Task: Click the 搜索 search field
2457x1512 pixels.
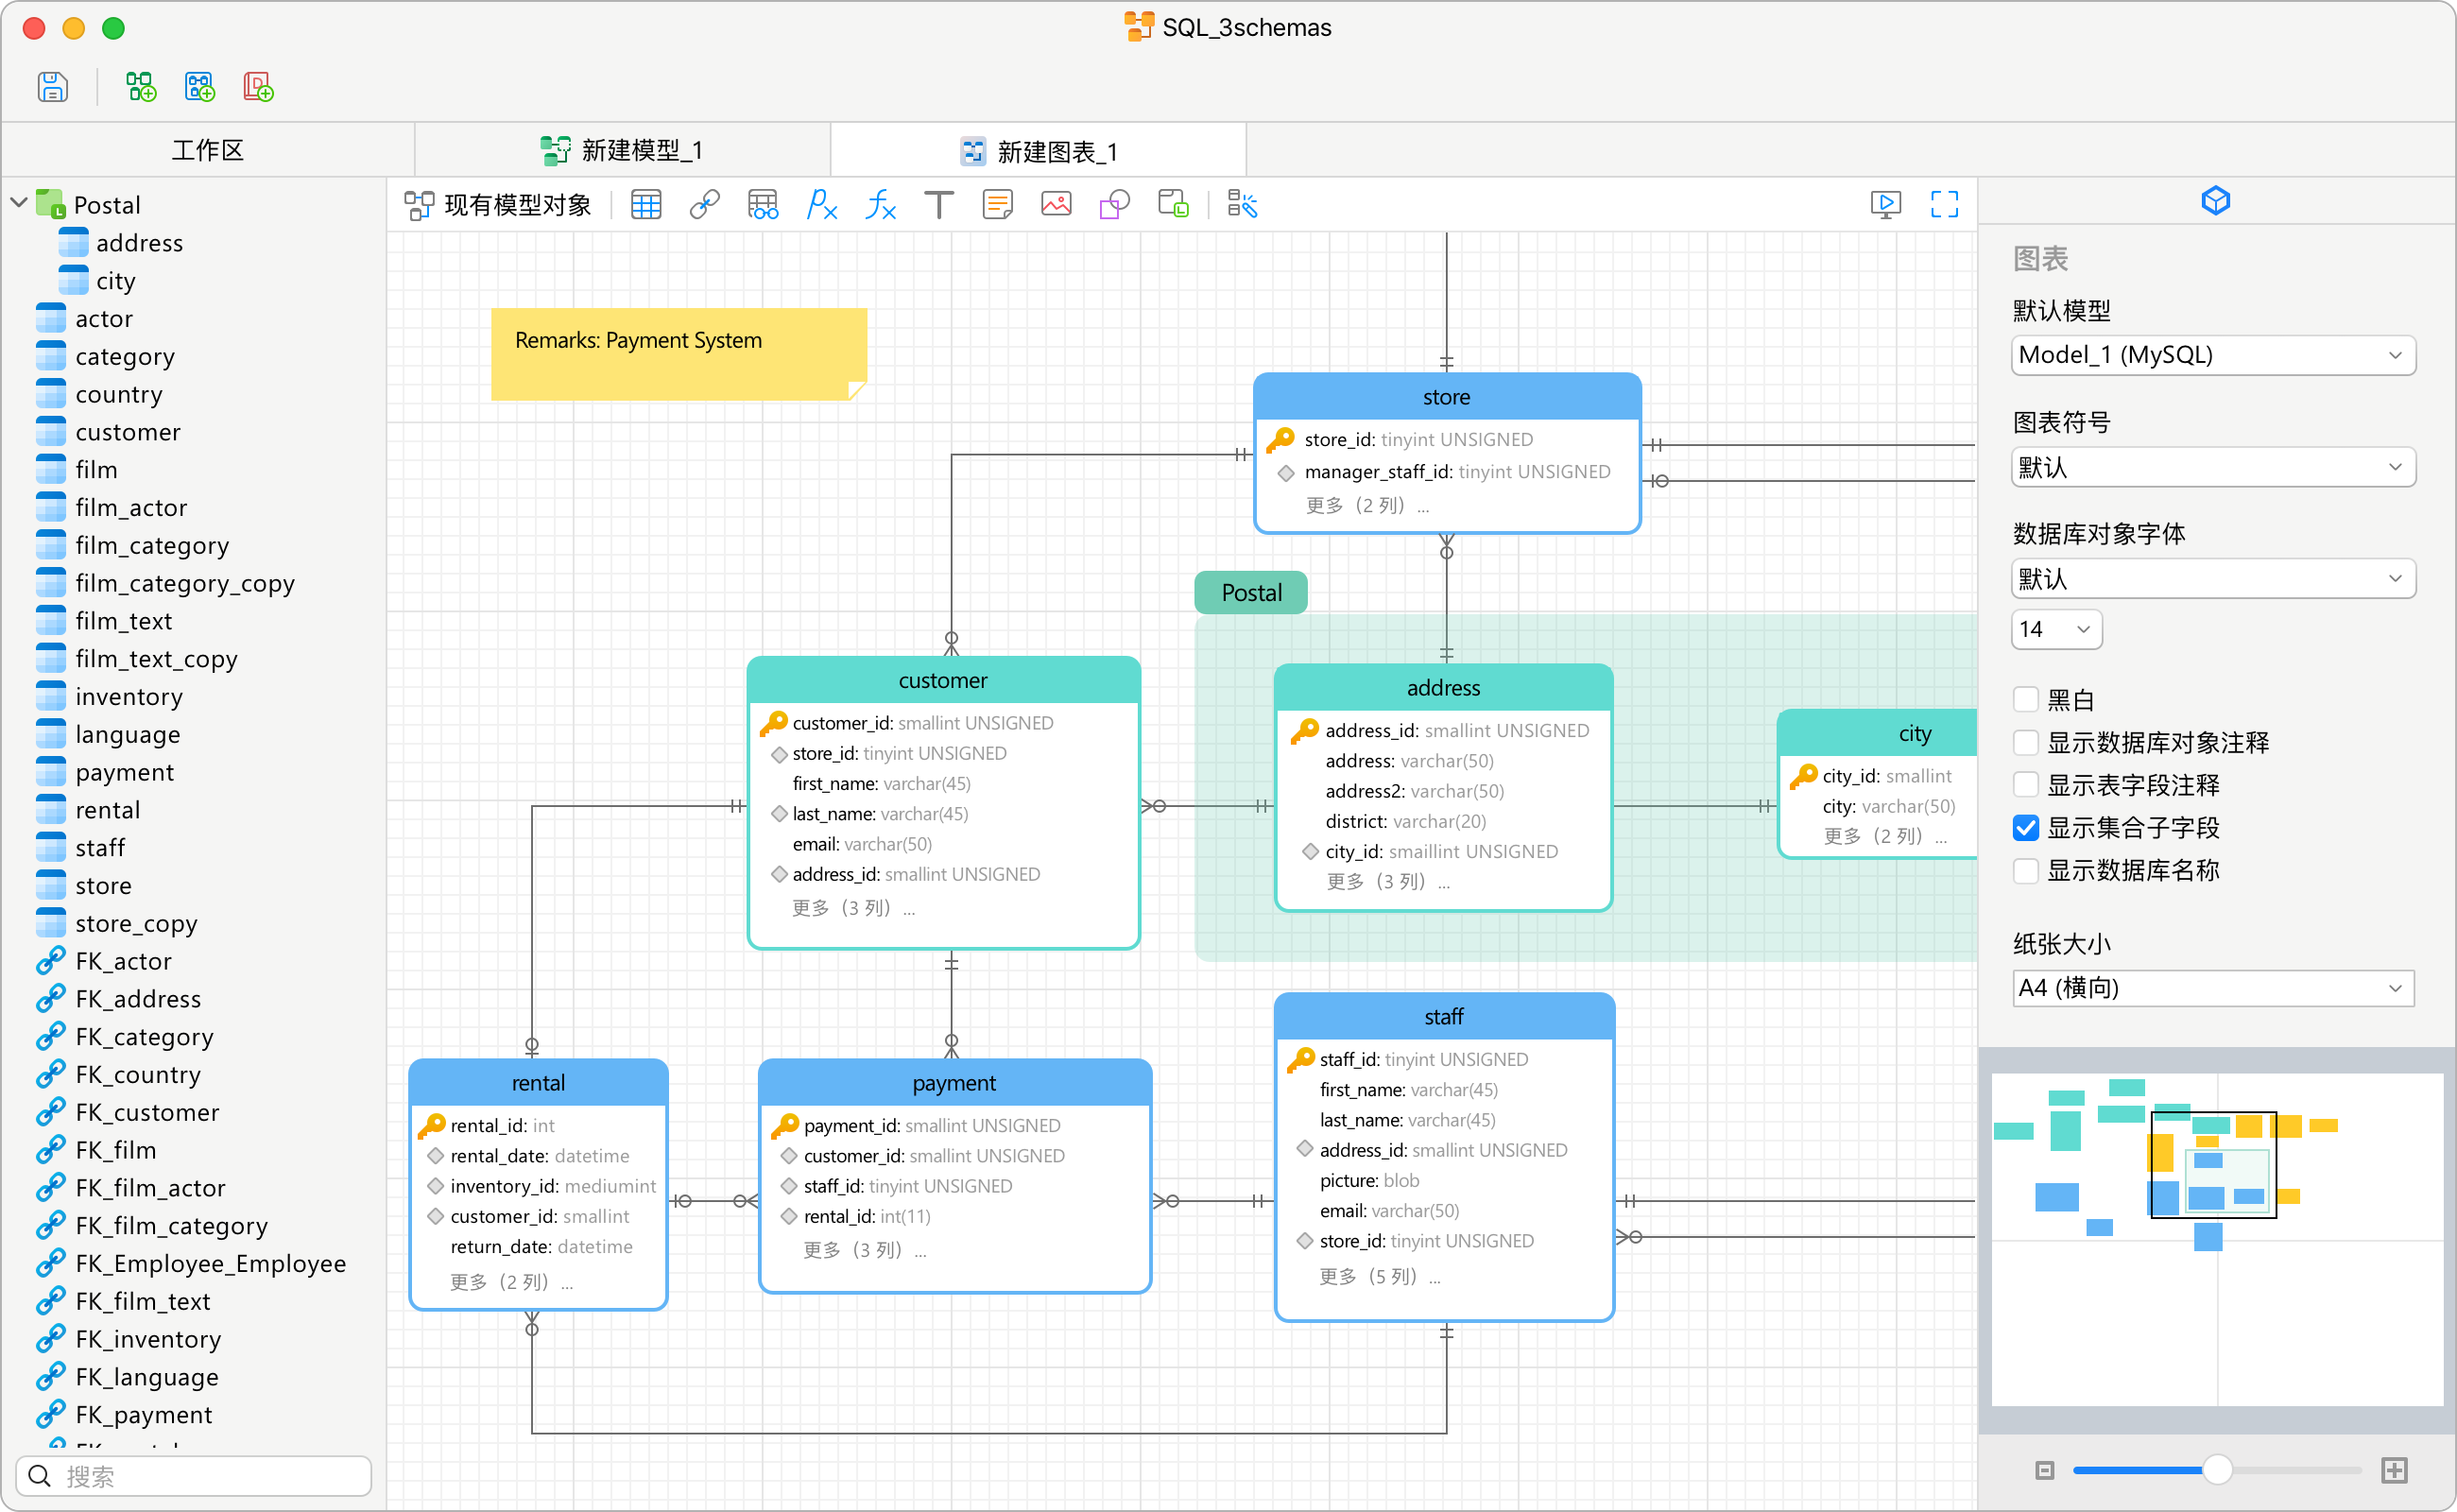Action: pyautogui.click(x=195, y=1476)
